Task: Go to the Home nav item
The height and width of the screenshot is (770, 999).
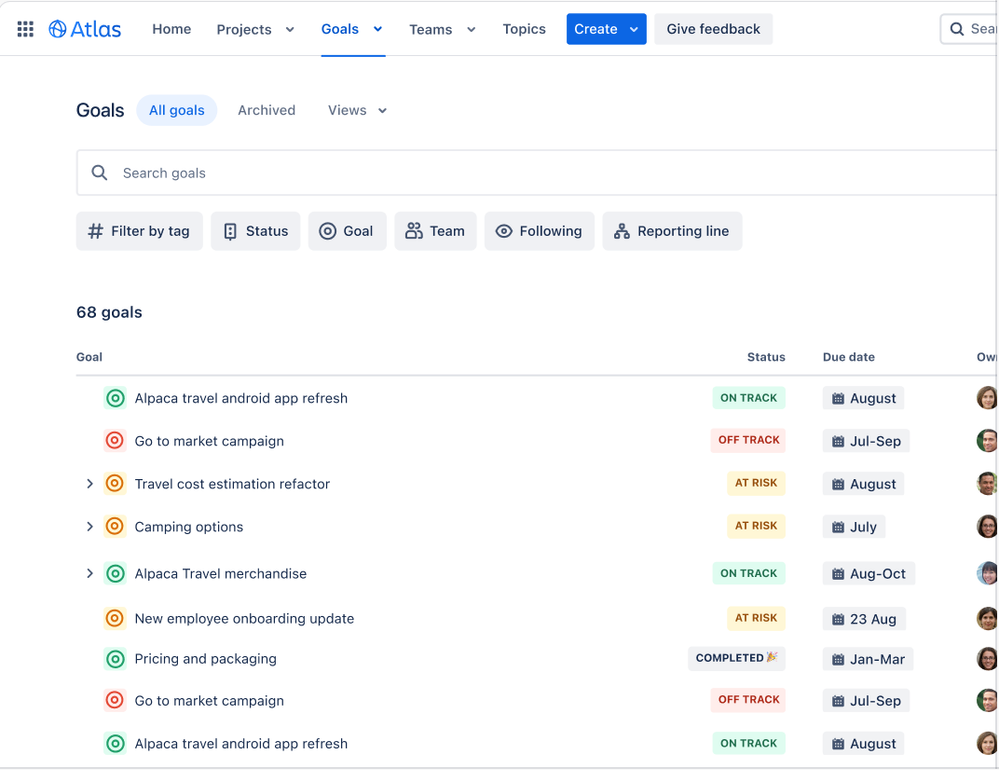Action: coord(171,29)
